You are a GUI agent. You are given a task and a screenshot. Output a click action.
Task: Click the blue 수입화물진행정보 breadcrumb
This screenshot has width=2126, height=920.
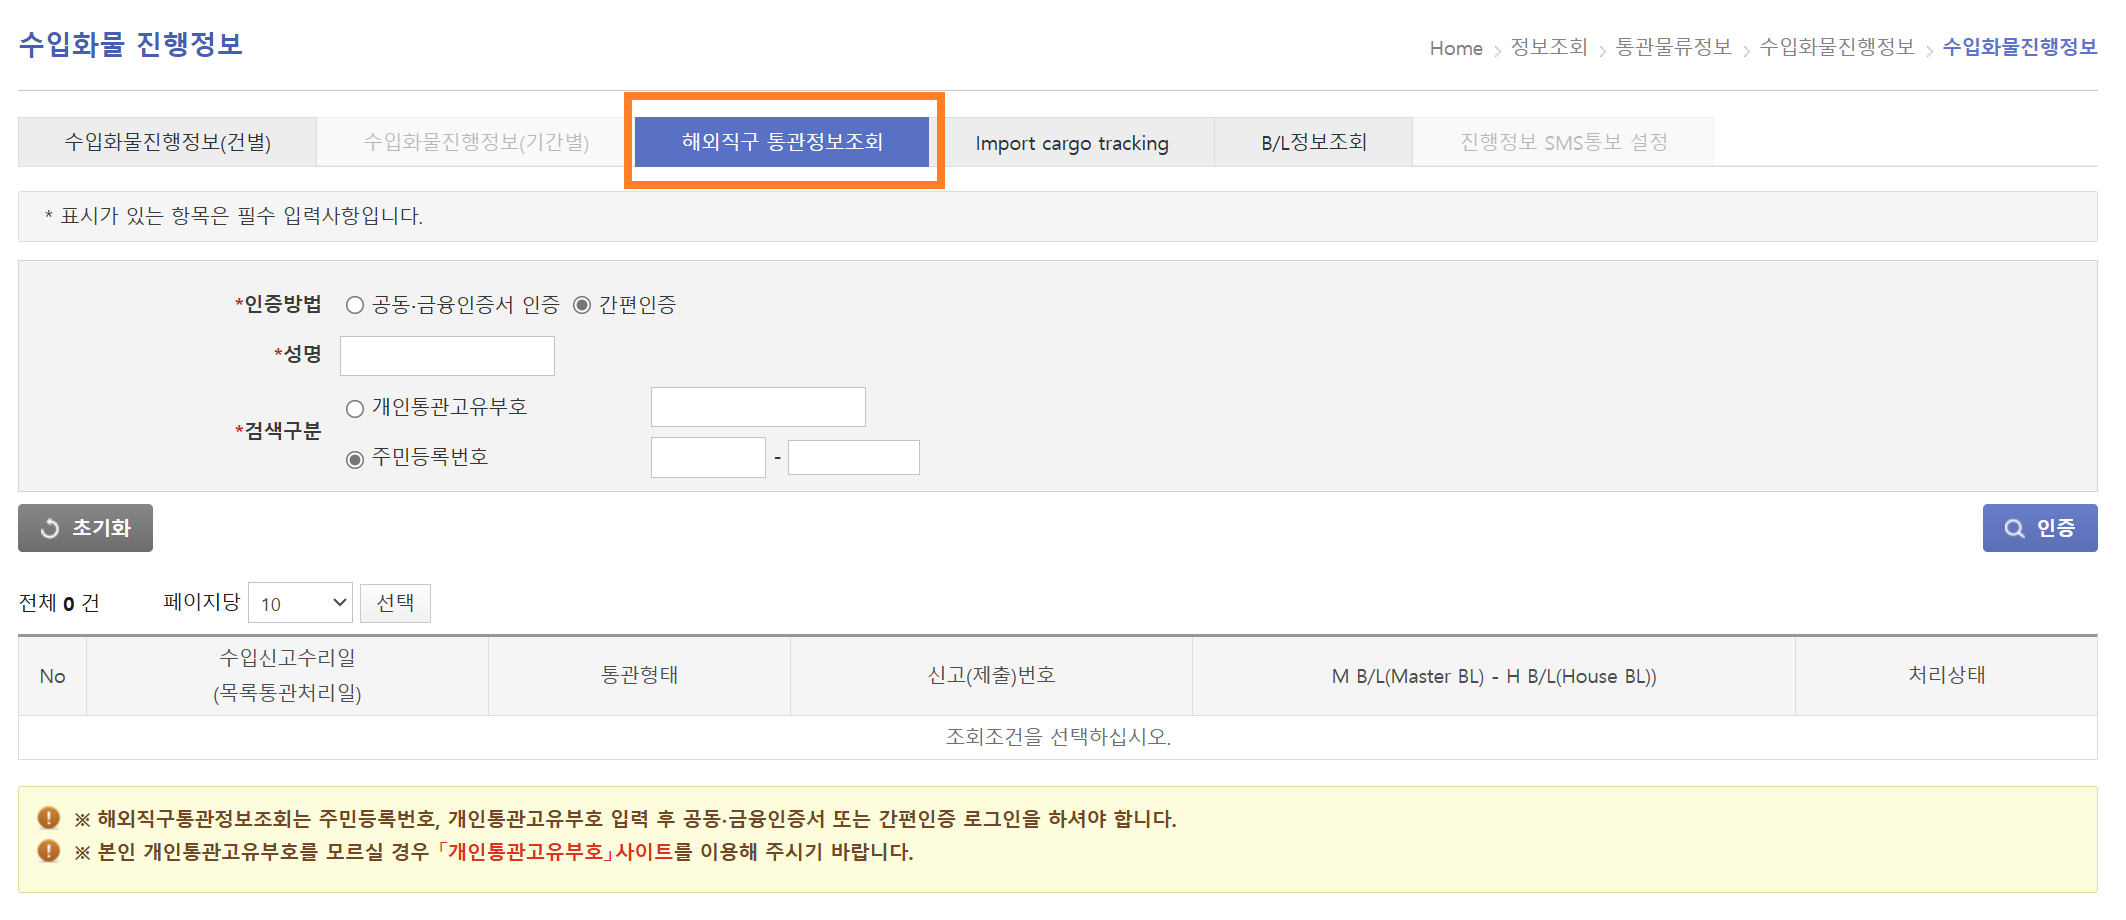pyautogui.click(x=2019, y=47)
